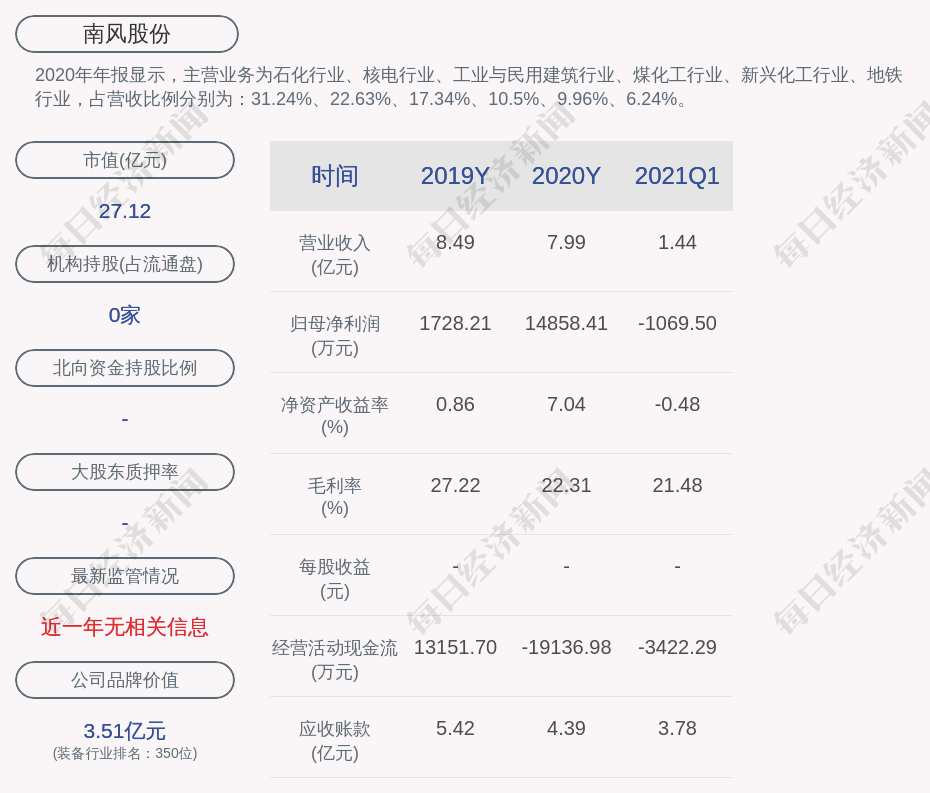Screen dimensions: 930x793
Task: Click the 时间 table header
Action: pyautogui.click(x=335, y=176)
